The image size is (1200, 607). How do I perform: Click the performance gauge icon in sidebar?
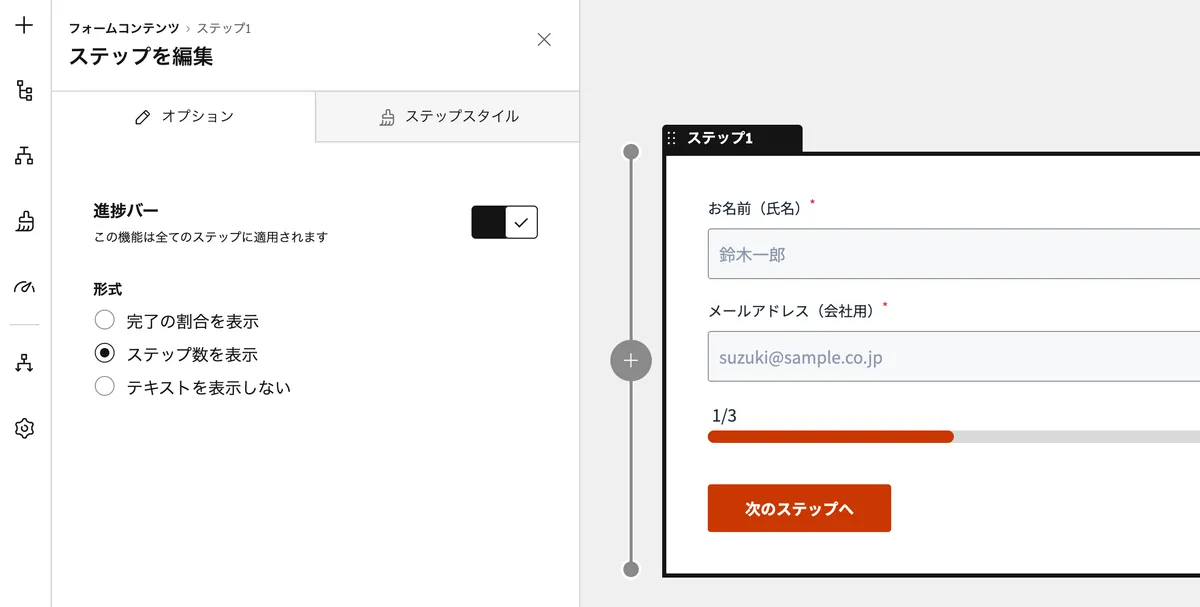coord(22,287)
